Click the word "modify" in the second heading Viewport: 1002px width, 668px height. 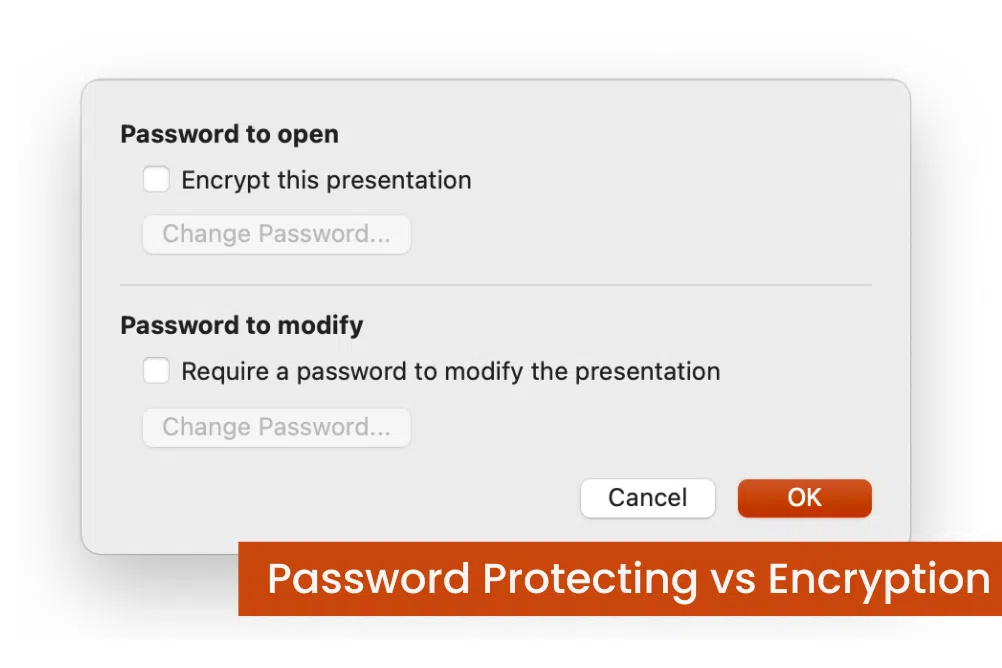[x=323, y=325]
